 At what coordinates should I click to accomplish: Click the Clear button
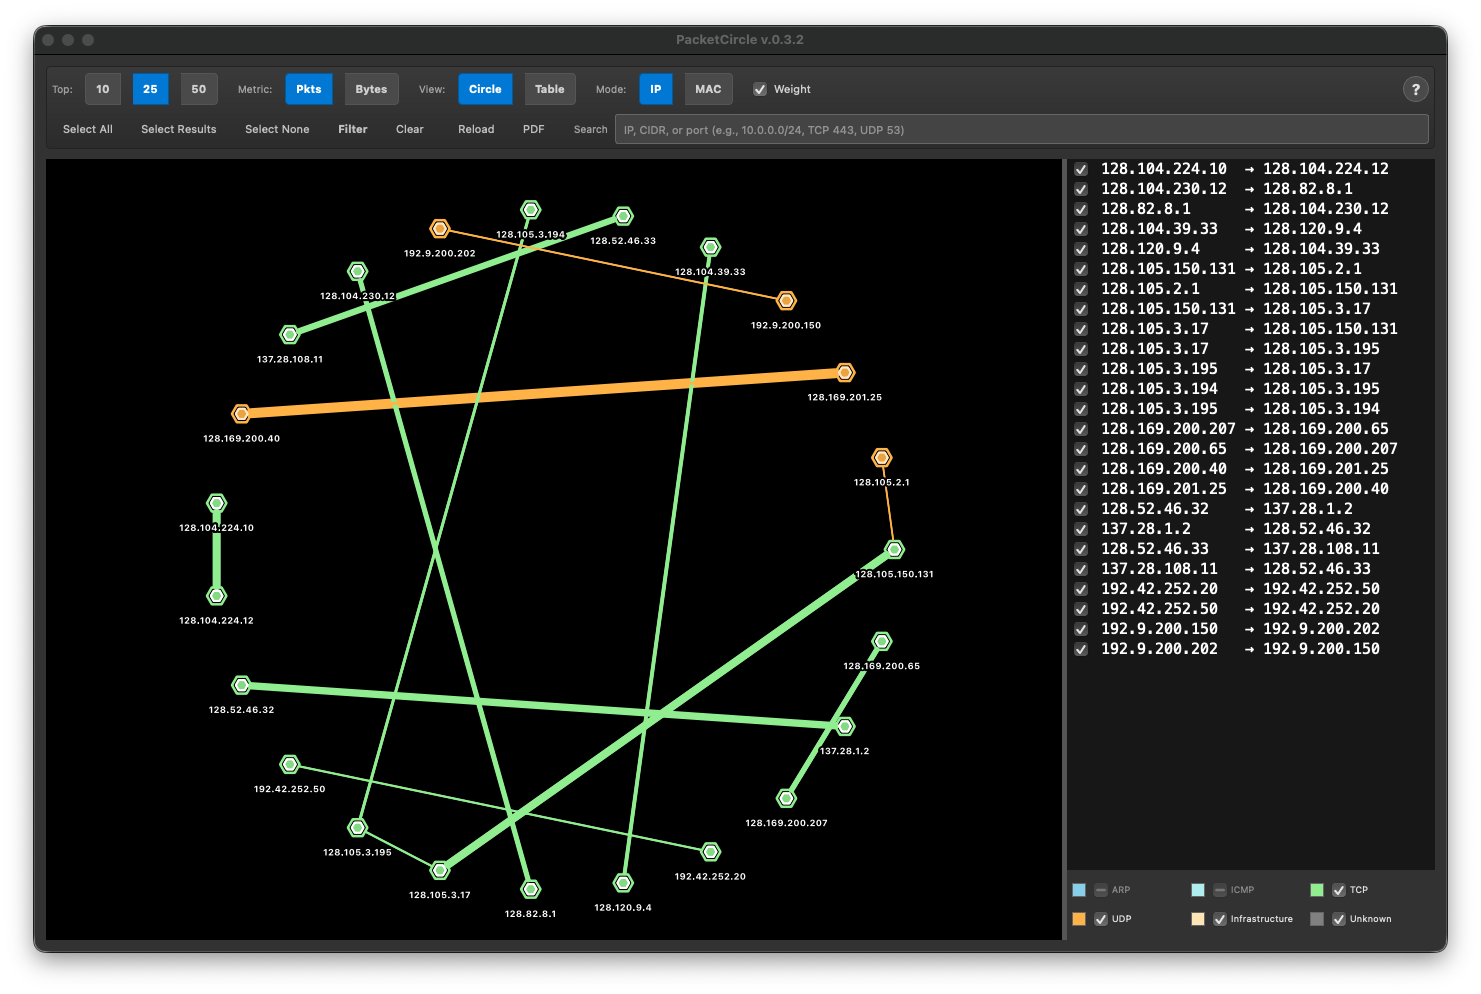click(410, 129)
